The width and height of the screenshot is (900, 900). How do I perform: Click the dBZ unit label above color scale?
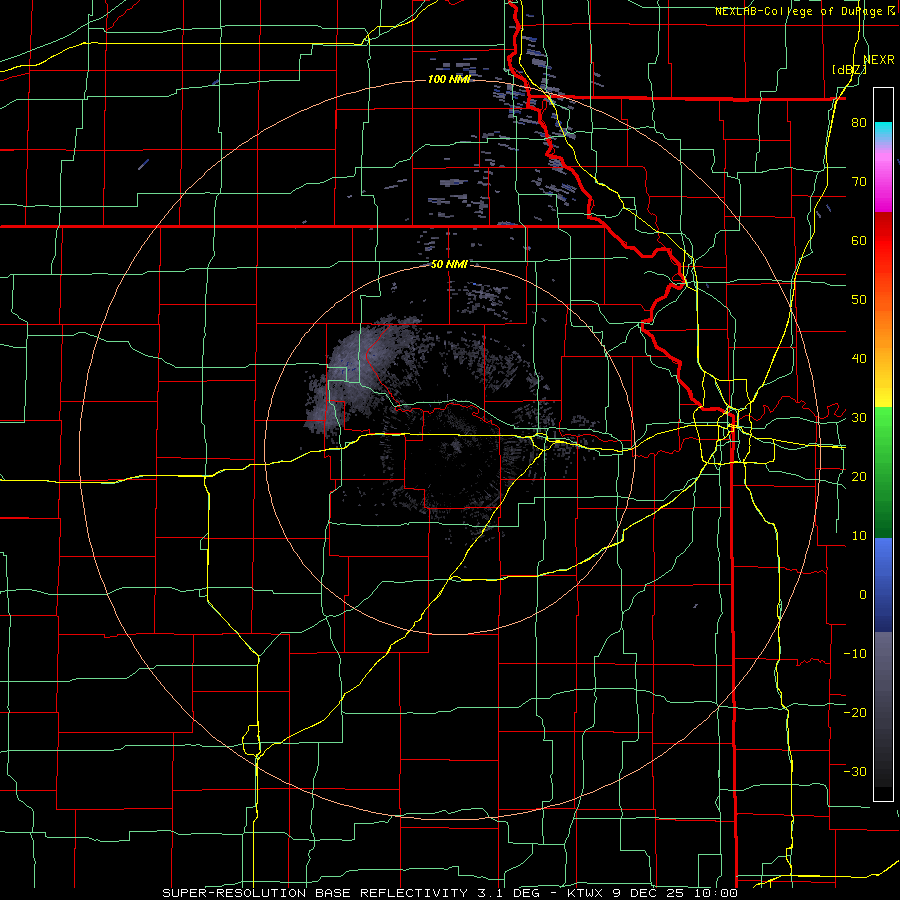coord(849,70)
